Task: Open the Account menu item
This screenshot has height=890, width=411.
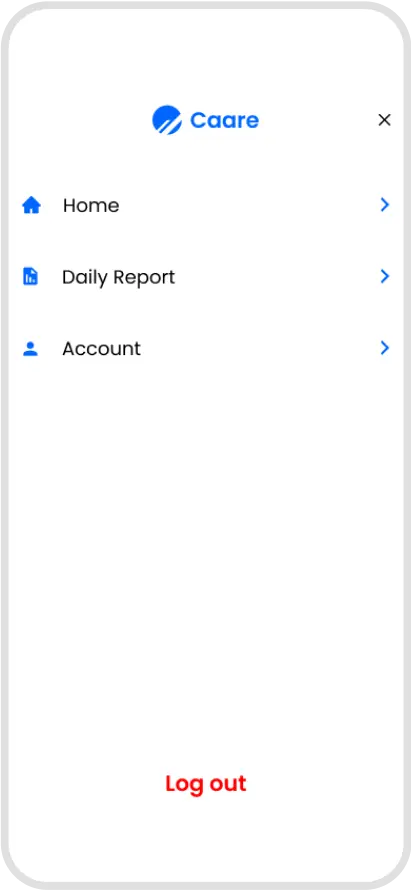Action: [206, 348]
